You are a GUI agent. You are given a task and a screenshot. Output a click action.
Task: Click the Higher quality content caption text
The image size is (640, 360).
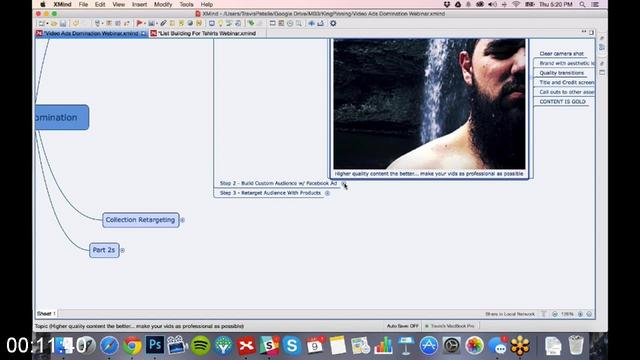(429, 174)
